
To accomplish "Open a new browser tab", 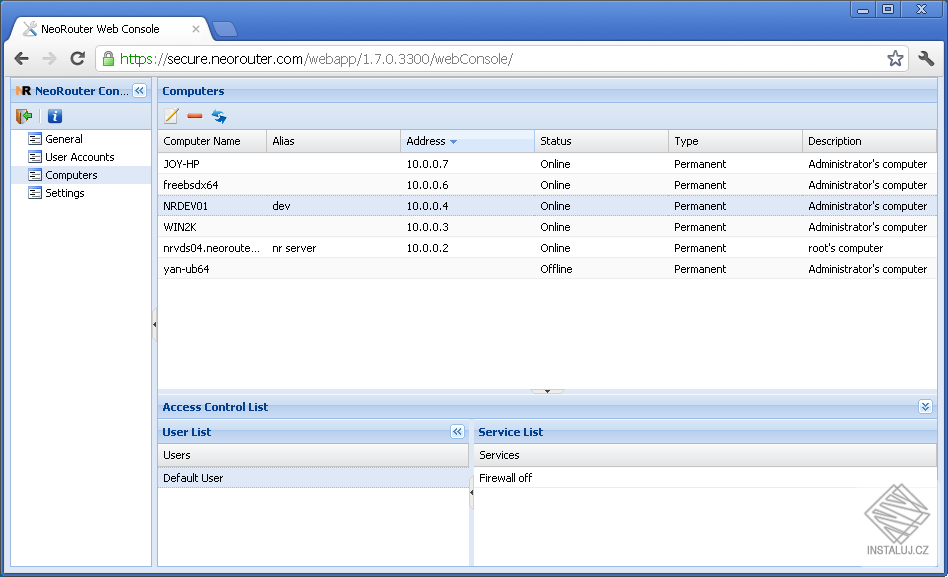I will point(225,29).
